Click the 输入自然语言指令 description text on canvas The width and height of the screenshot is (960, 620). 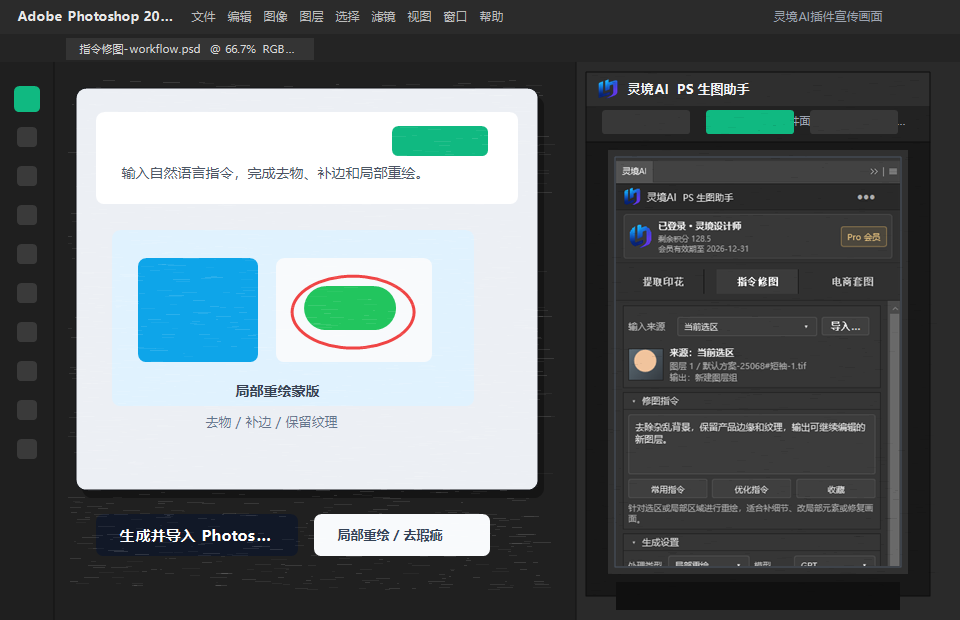[272, 174]
